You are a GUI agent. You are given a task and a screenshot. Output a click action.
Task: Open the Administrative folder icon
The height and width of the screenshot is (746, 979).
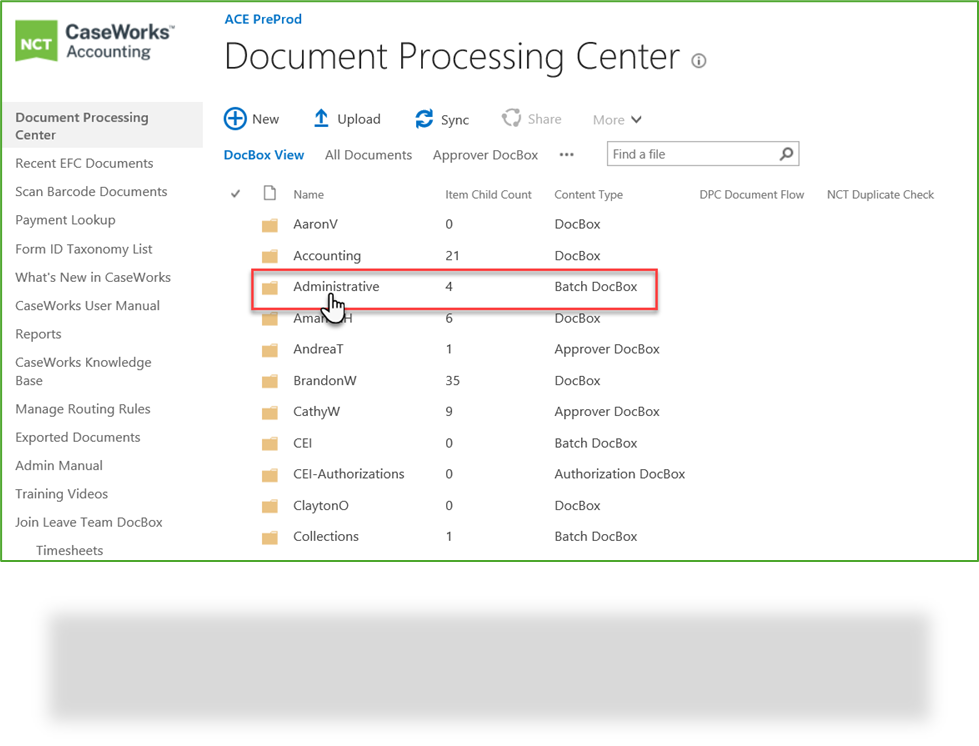coord(270,286)
